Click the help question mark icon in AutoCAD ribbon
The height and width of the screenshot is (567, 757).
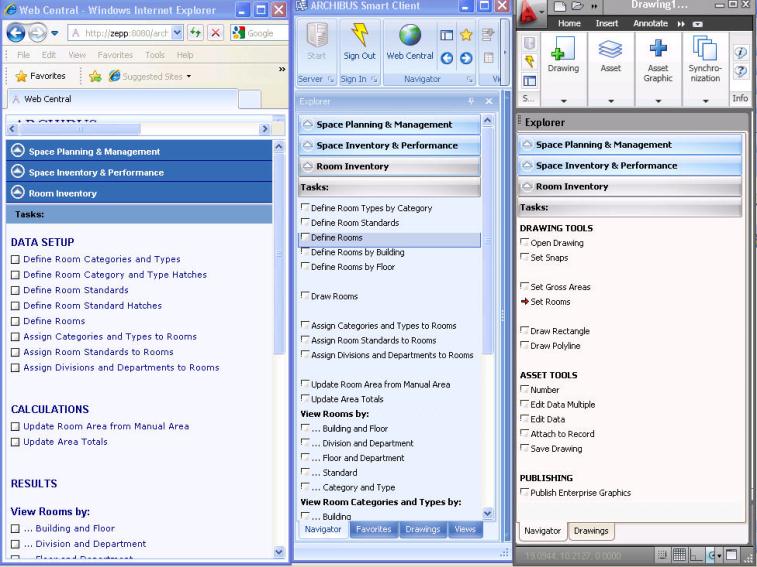pos(740,71)
